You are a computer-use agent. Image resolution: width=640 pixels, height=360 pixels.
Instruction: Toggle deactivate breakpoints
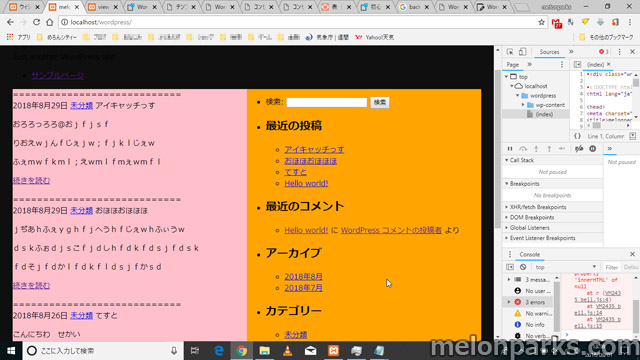[x=579, y=149]
